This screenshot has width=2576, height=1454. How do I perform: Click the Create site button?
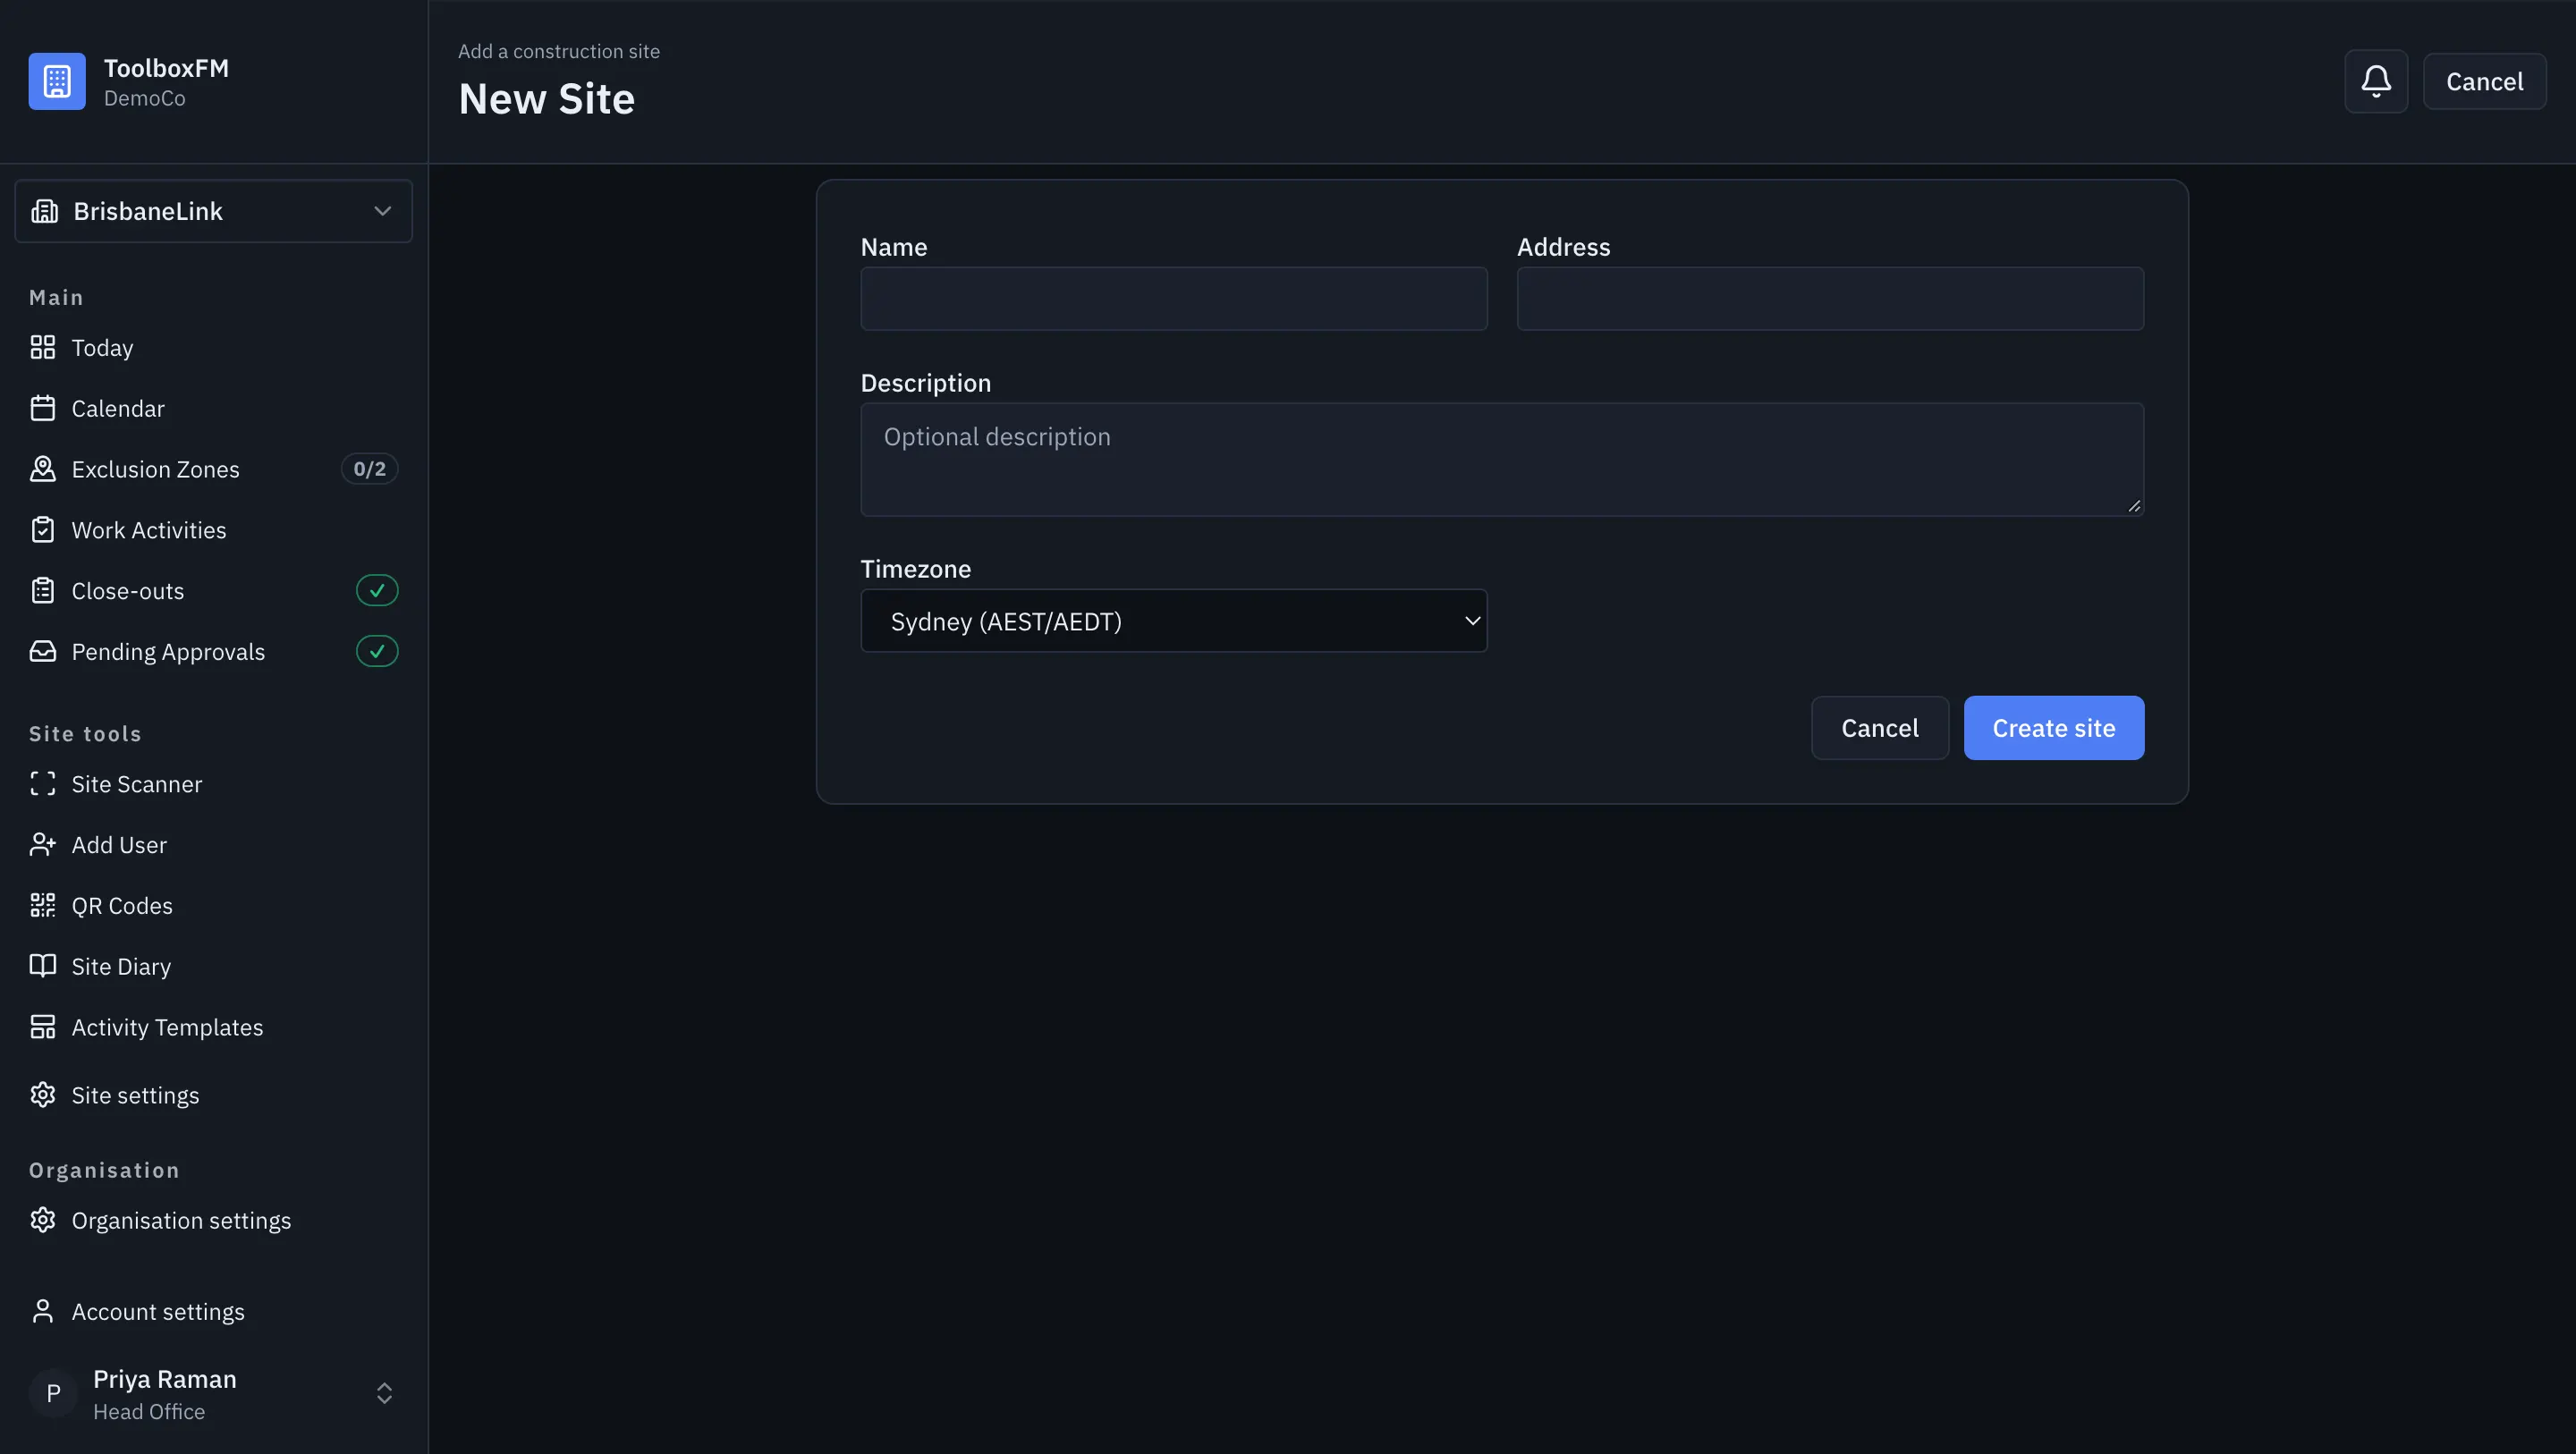coord(2054,728)
